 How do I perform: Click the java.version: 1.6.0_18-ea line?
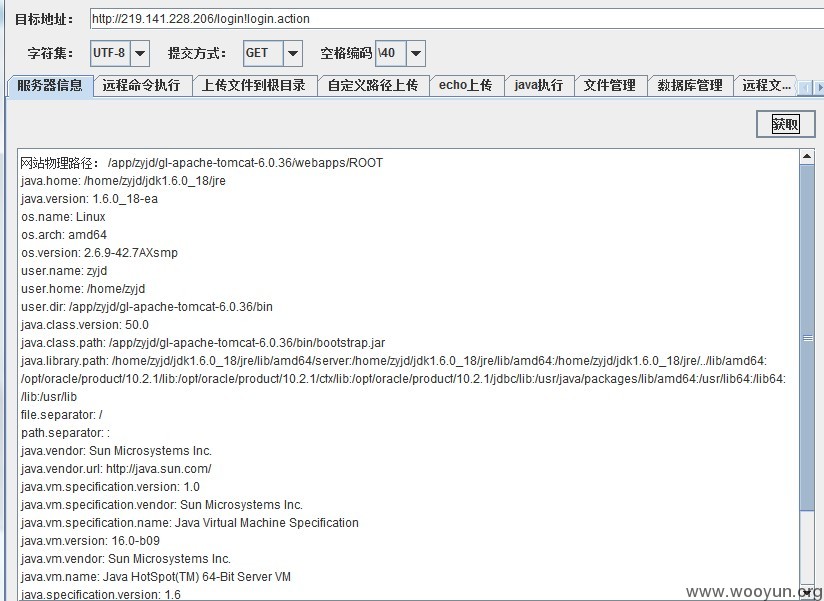(89, 199)
